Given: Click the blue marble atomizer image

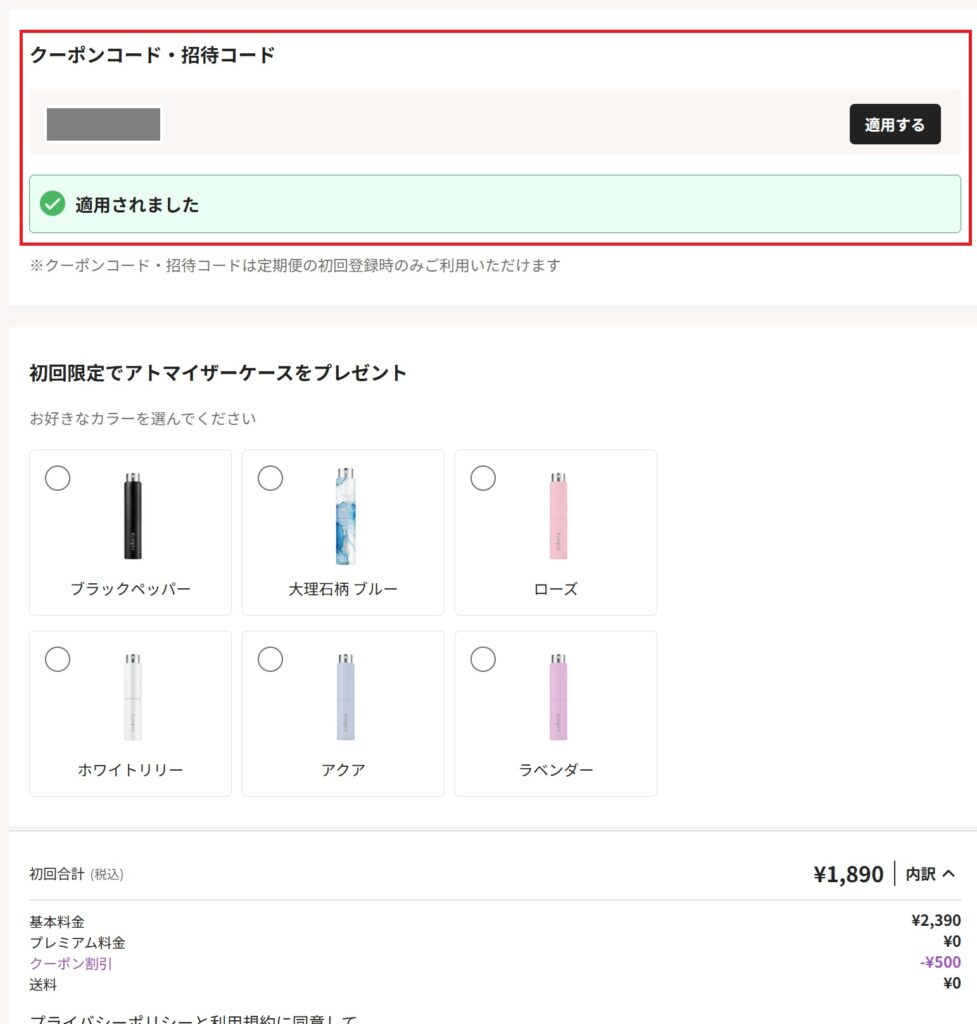Looking at the screenshot, I should click(x=346, y=516).
